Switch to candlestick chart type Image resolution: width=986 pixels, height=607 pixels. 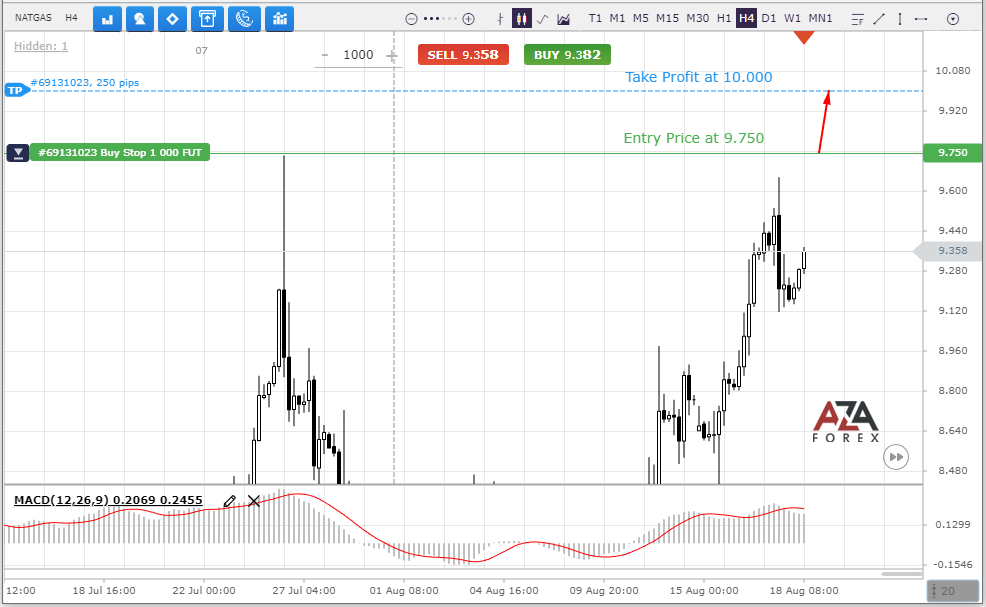point(521,18)
